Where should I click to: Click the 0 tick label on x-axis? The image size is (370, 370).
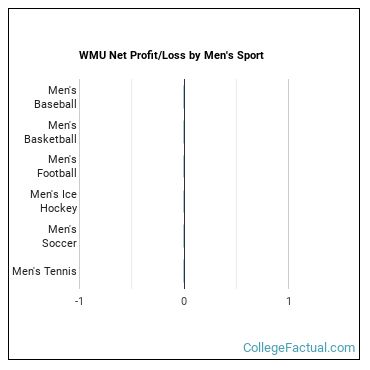point(184,301)
